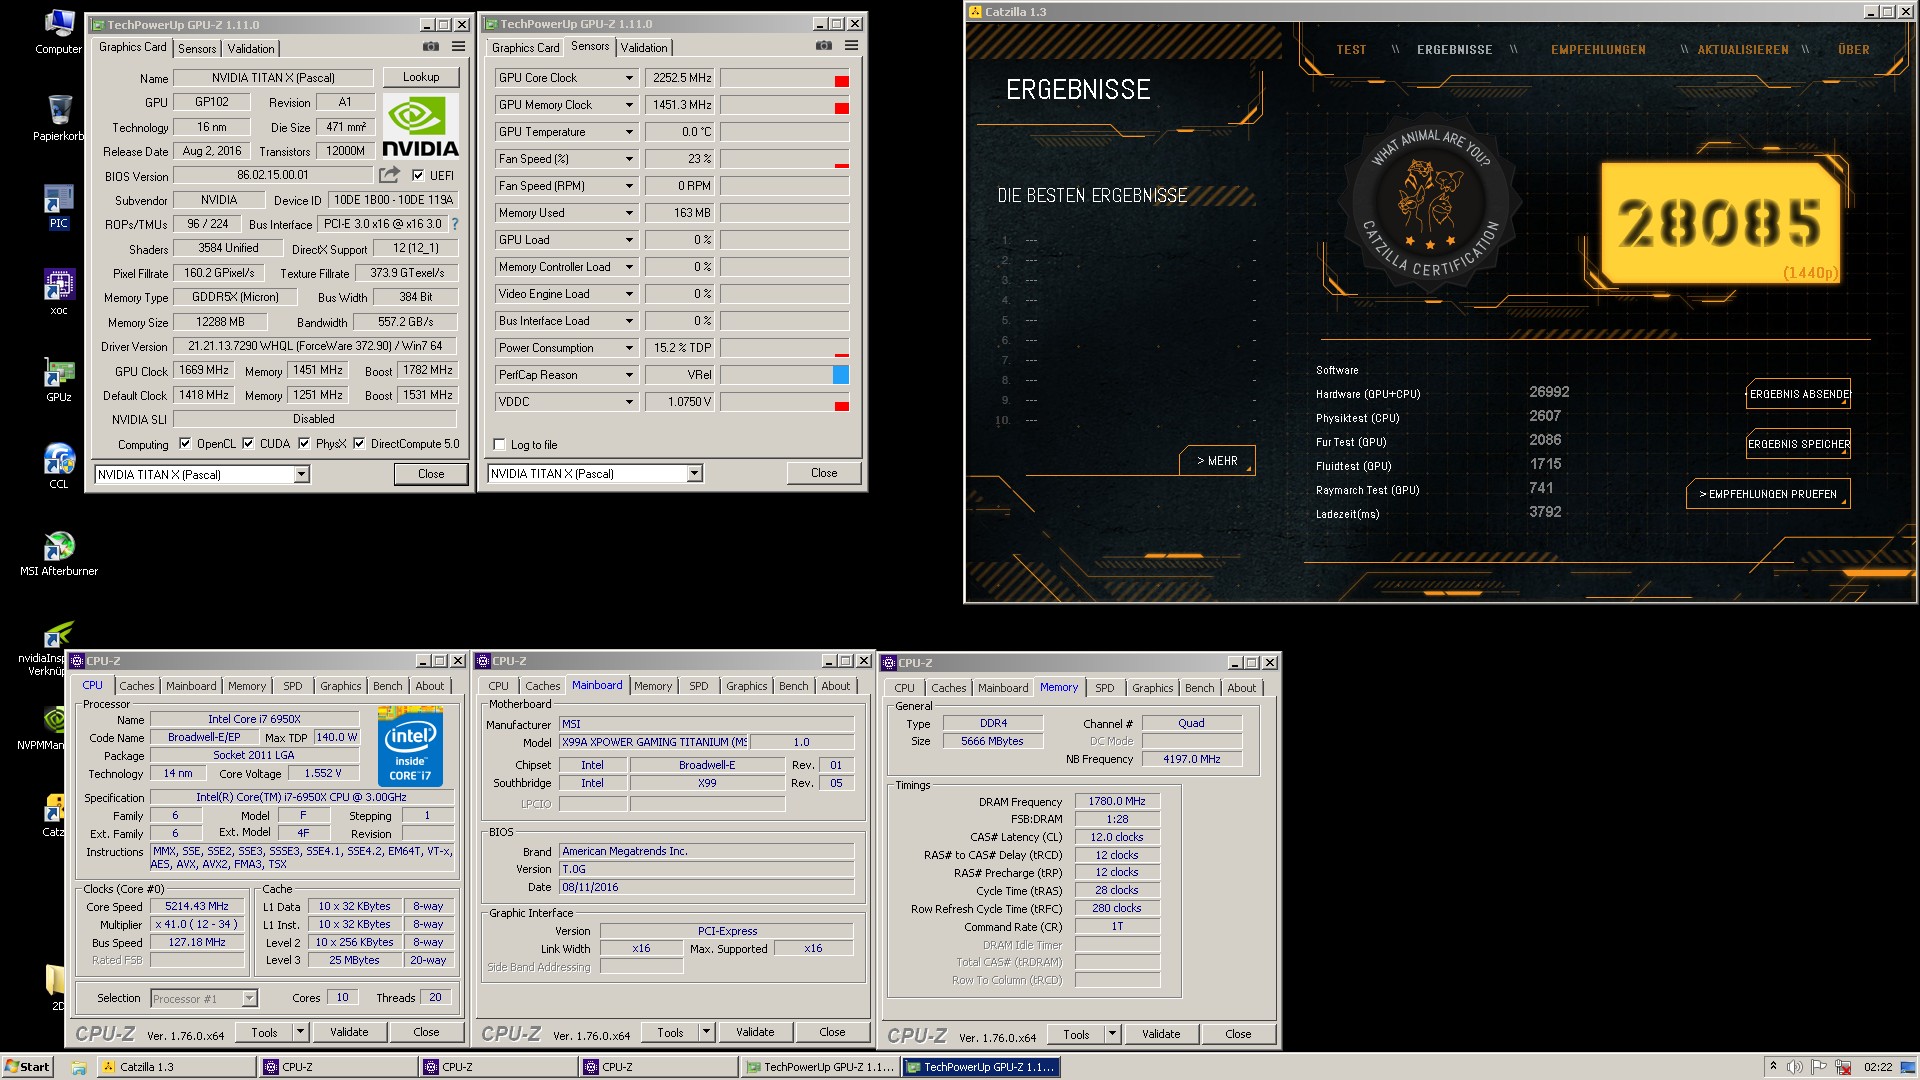This screenshot has width=1920, height=1080.
Task: Open hamburger menu in GPU-Z Graphics Card window
Action: click(458, 47)
